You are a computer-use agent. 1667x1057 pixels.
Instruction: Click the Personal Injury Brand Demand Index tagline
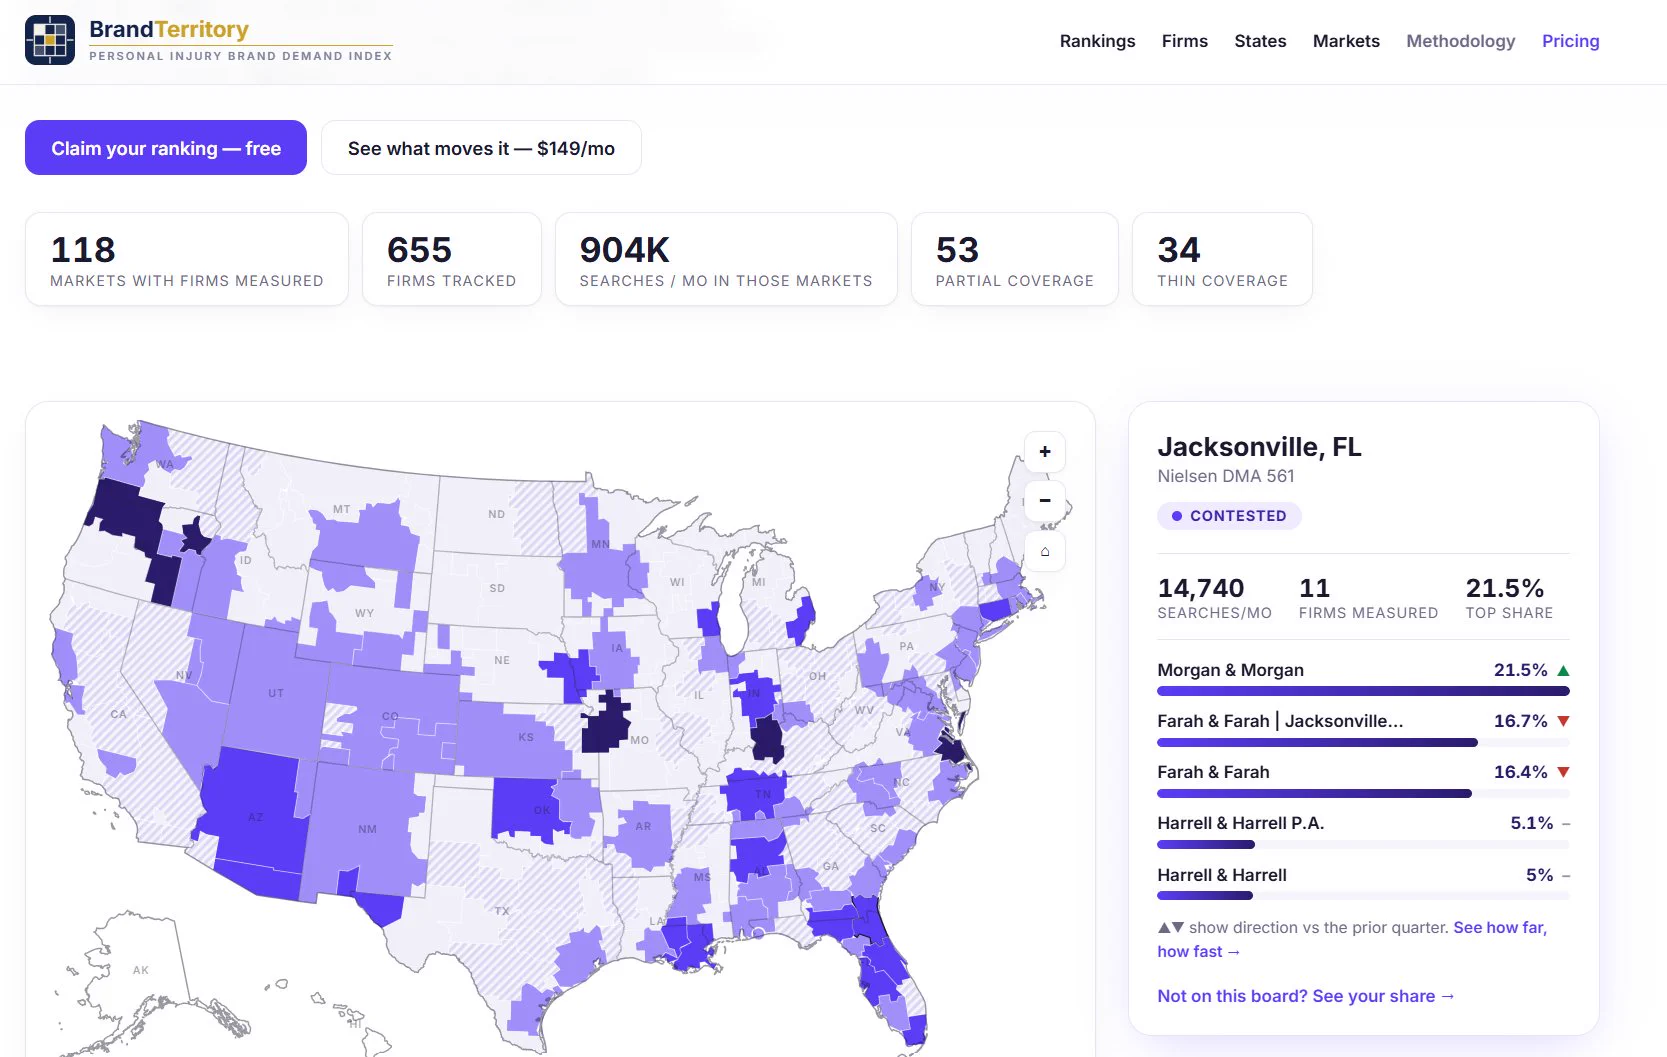pos(240,56)
